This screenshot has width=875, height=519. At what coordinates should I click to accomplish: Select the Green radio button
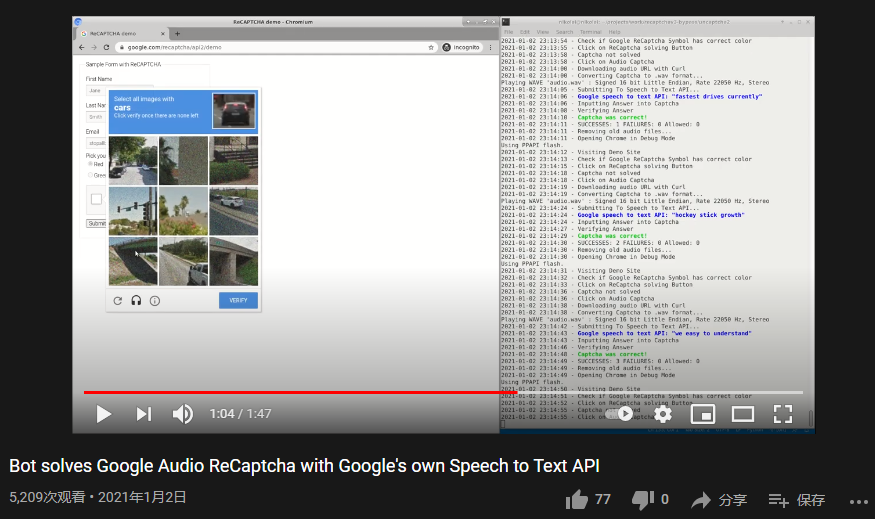coord(90,175)
